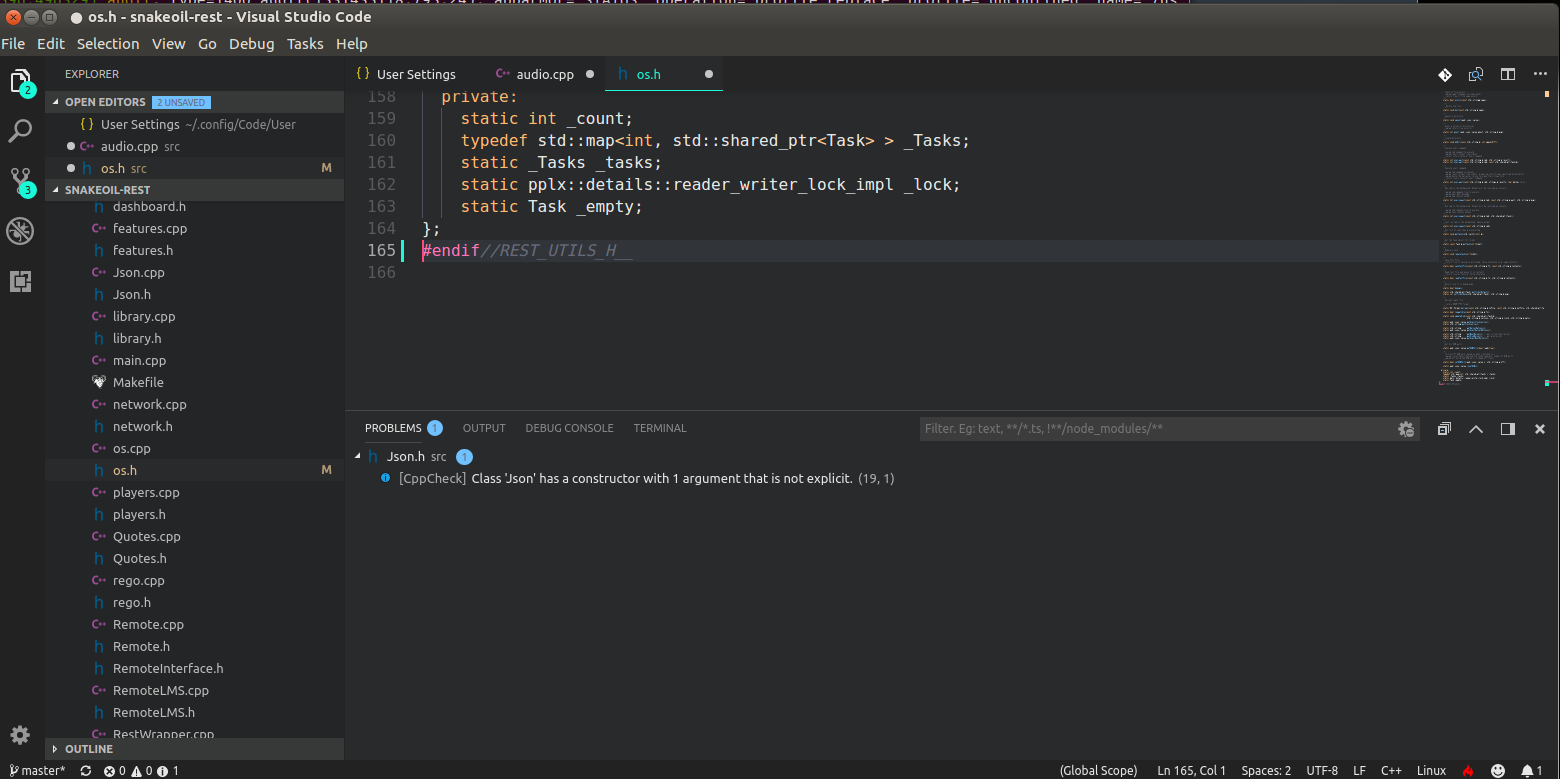Switch to the Terminal panel tab
Viewport: 1560px width, 779px height.
tap(660, 428)
